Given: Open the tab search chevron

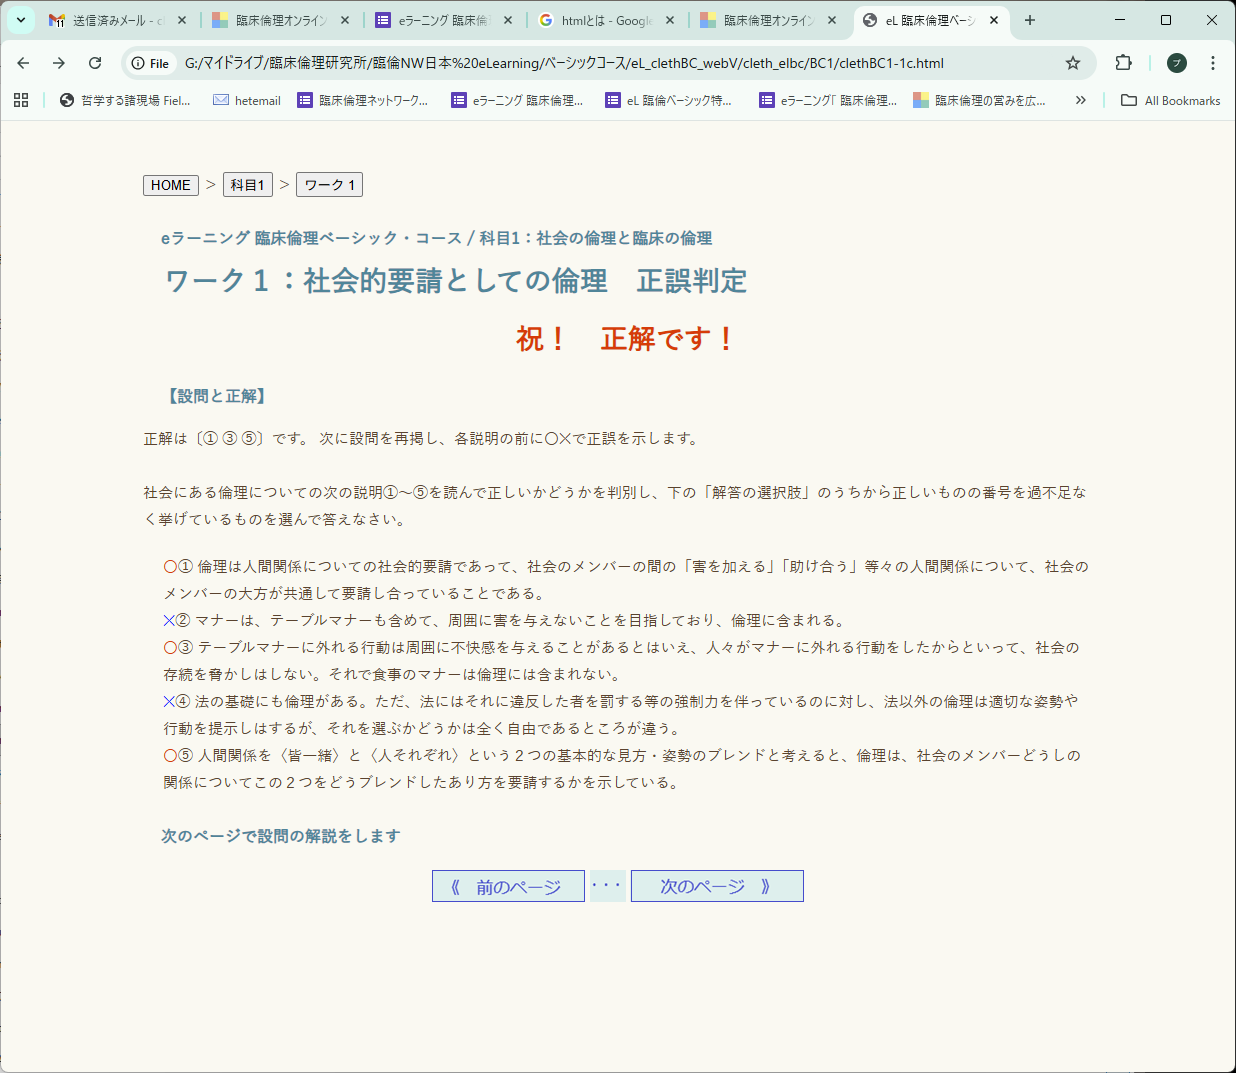Looking at the screenshot, I should 20,19.
